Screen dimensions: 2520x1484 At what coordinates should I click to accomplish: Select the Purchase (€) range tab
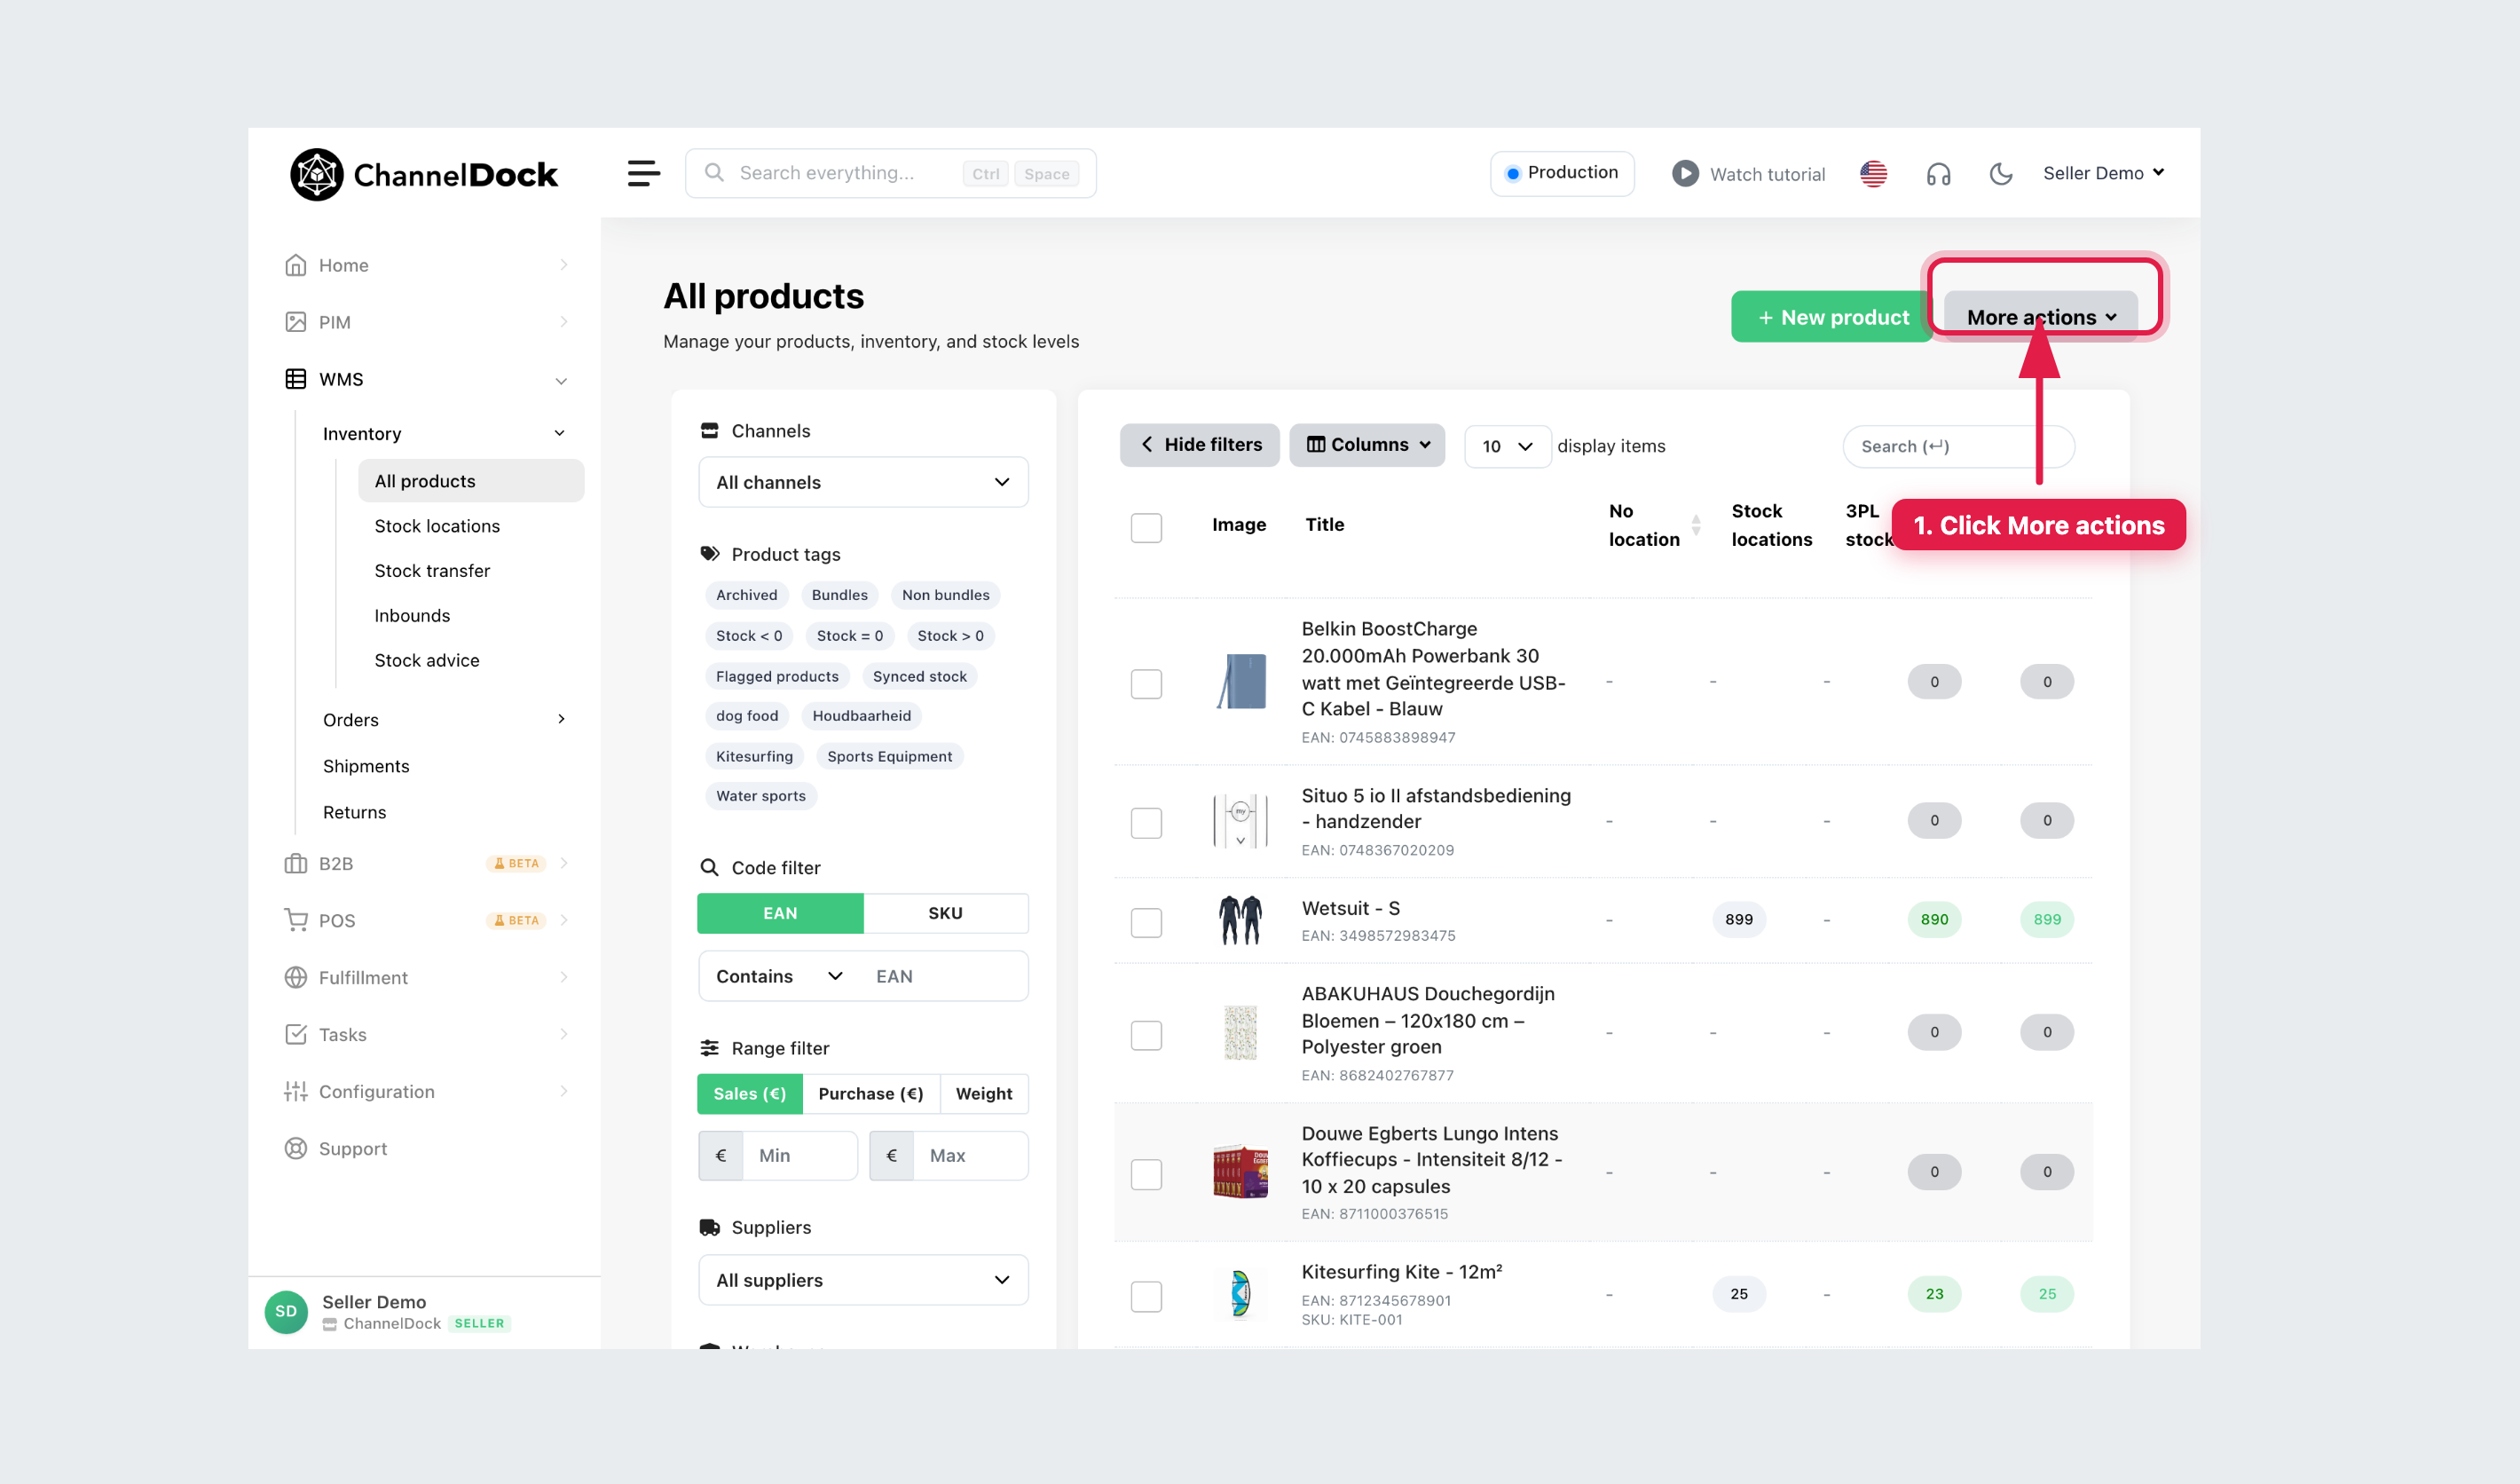(870, 1093)
